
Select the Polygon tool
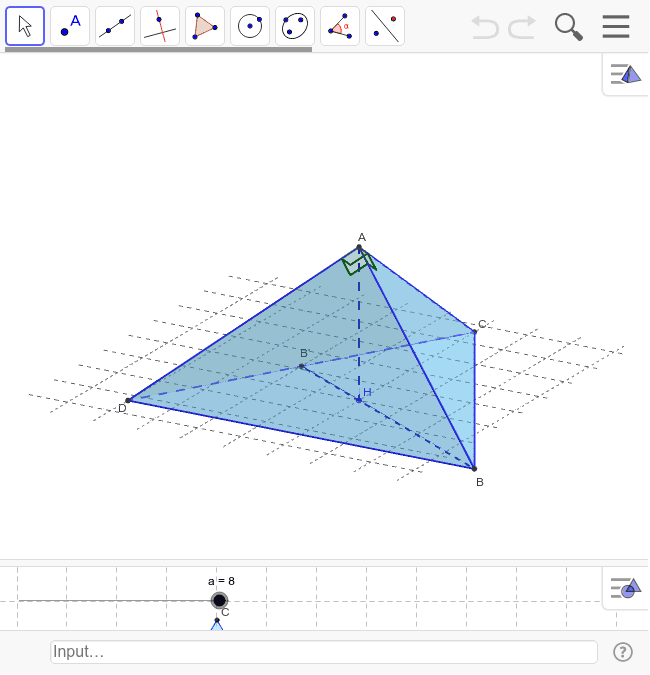click(205, 26)
